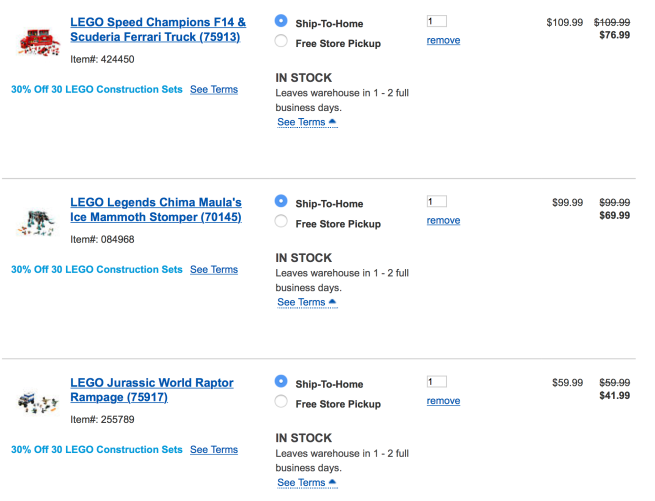Choose Free Store Pickup for Ice Mammoth Stomper

[281, 222]
